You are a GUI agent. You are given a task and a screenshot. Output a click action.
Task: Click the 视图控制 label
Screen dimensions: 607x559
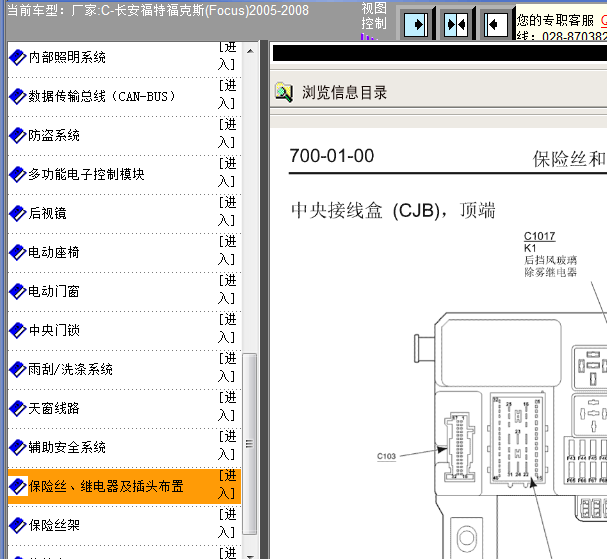pos(374,16)
